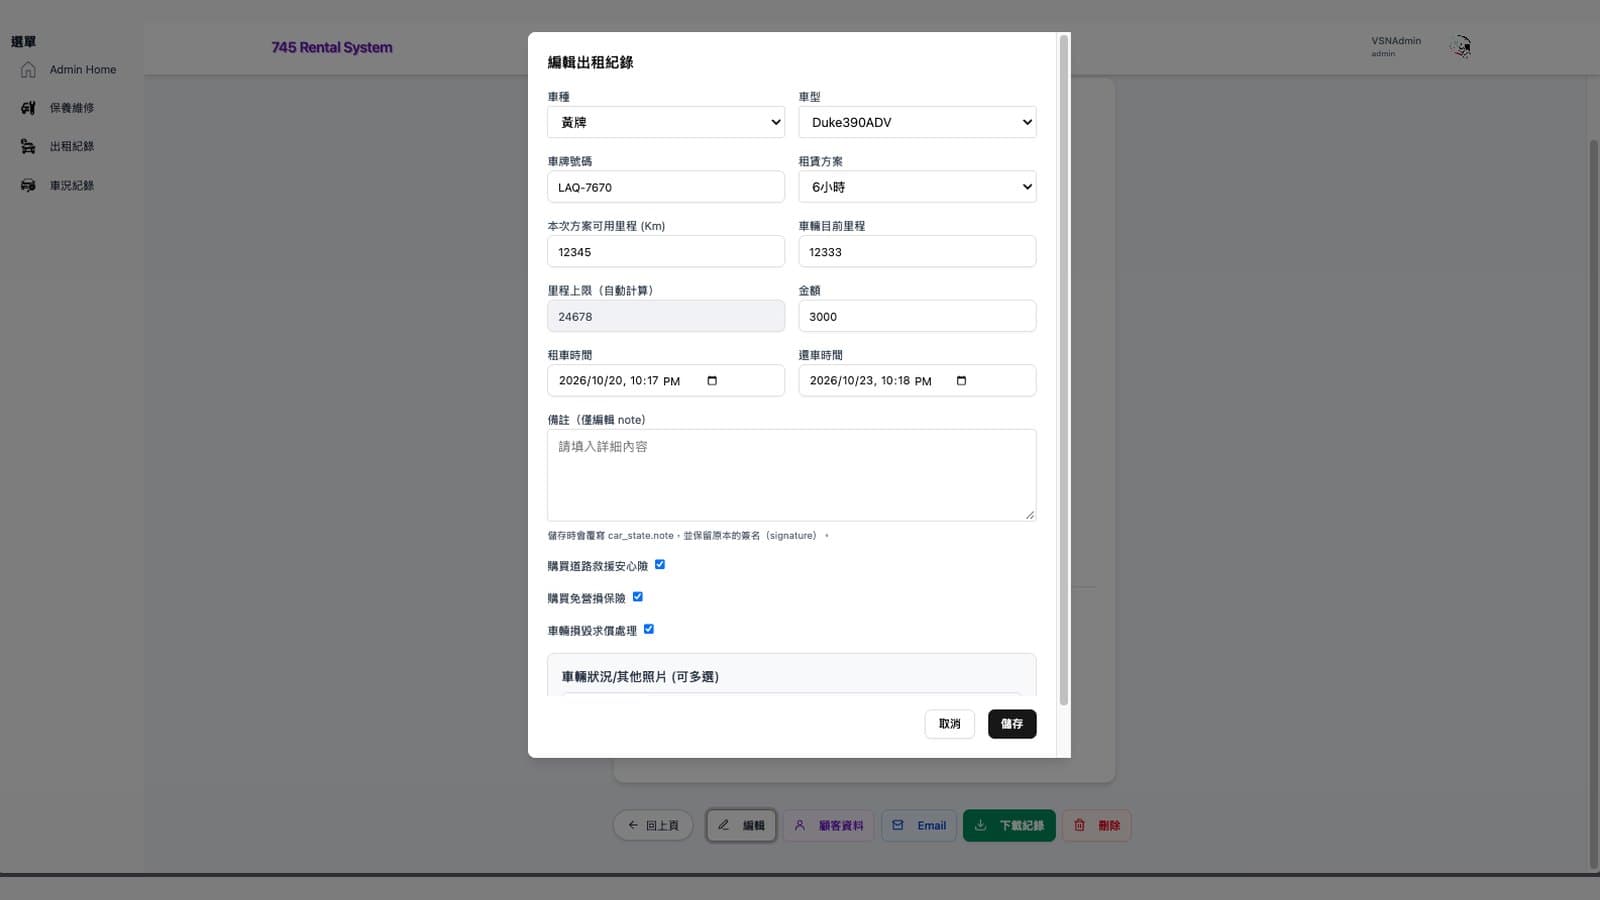The width and height of the screenshot is (1600, 900).
Task: Click the 備註 note textarea
Action: click(x=792, y=475)
